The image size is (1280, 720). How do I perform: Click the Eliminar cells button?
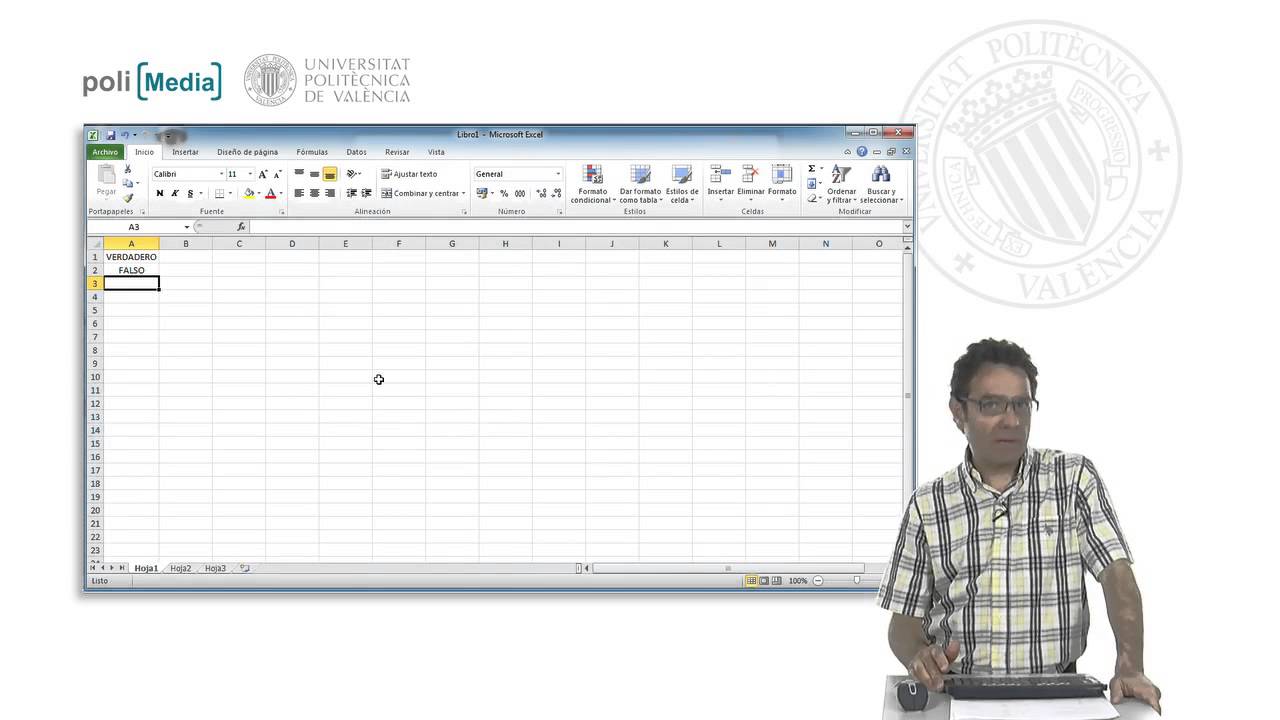coord(751,183)
